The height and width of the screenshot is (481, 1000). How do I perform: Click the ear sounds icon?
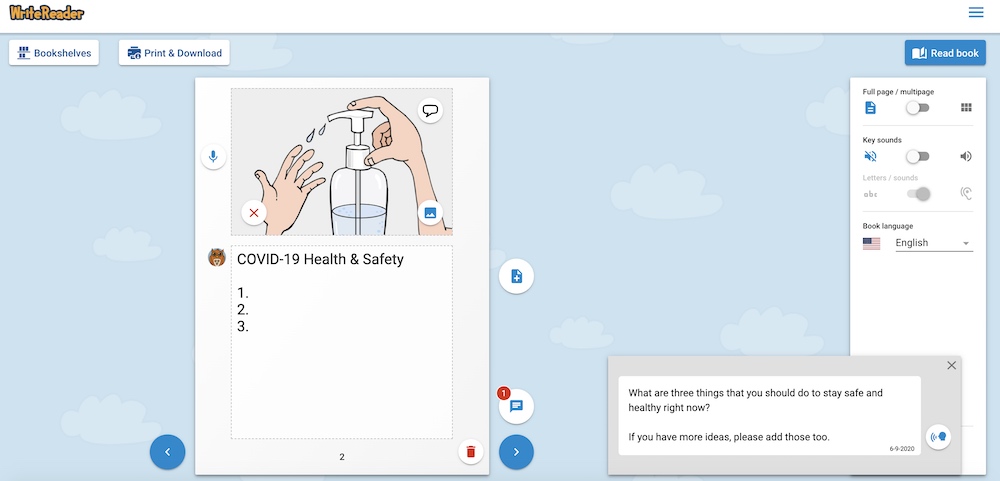point(966,194)
